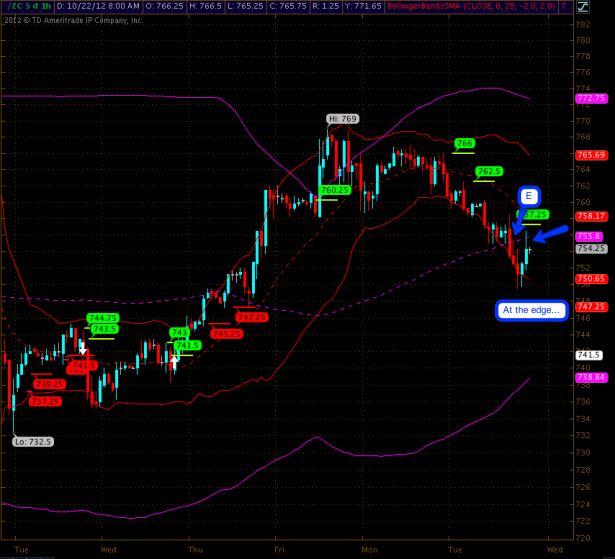Click the magenta 738.84 lower band axis label
Image resolution: width=615 pixels, height=559 pixels.
click(591, 376)
